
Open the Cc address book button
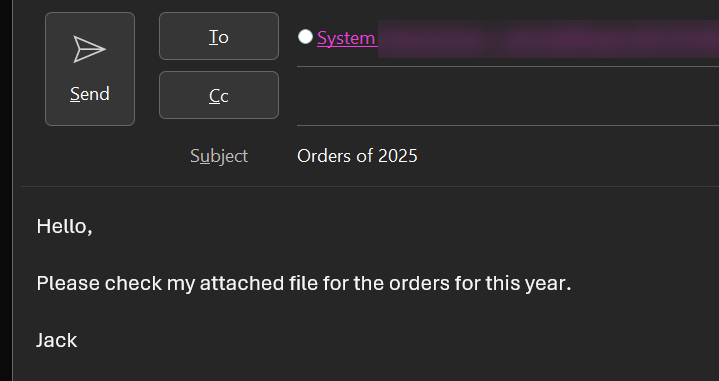(219, 95)
